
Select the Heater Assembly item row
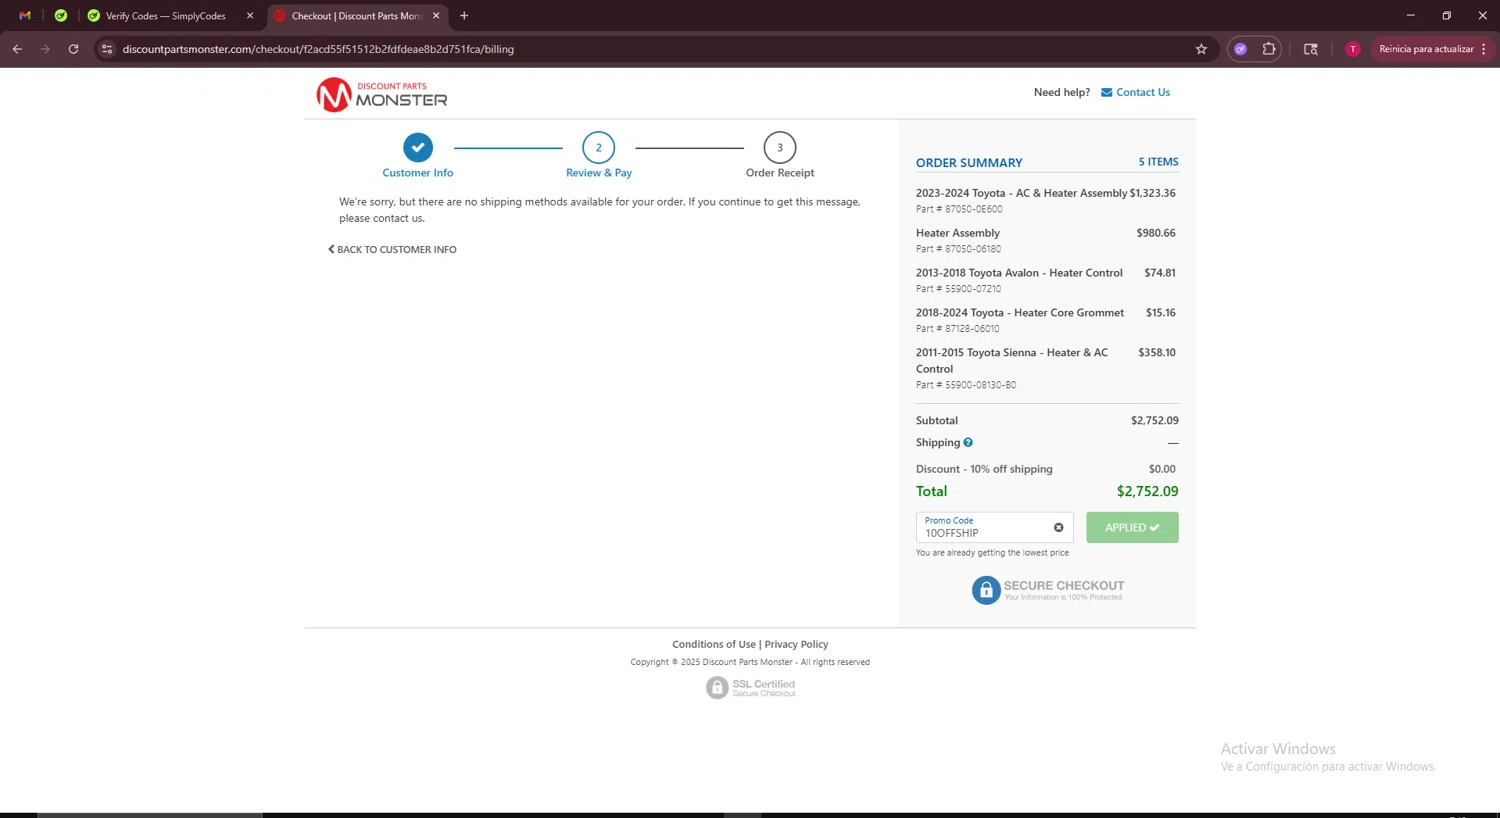tap(1046, 240)
